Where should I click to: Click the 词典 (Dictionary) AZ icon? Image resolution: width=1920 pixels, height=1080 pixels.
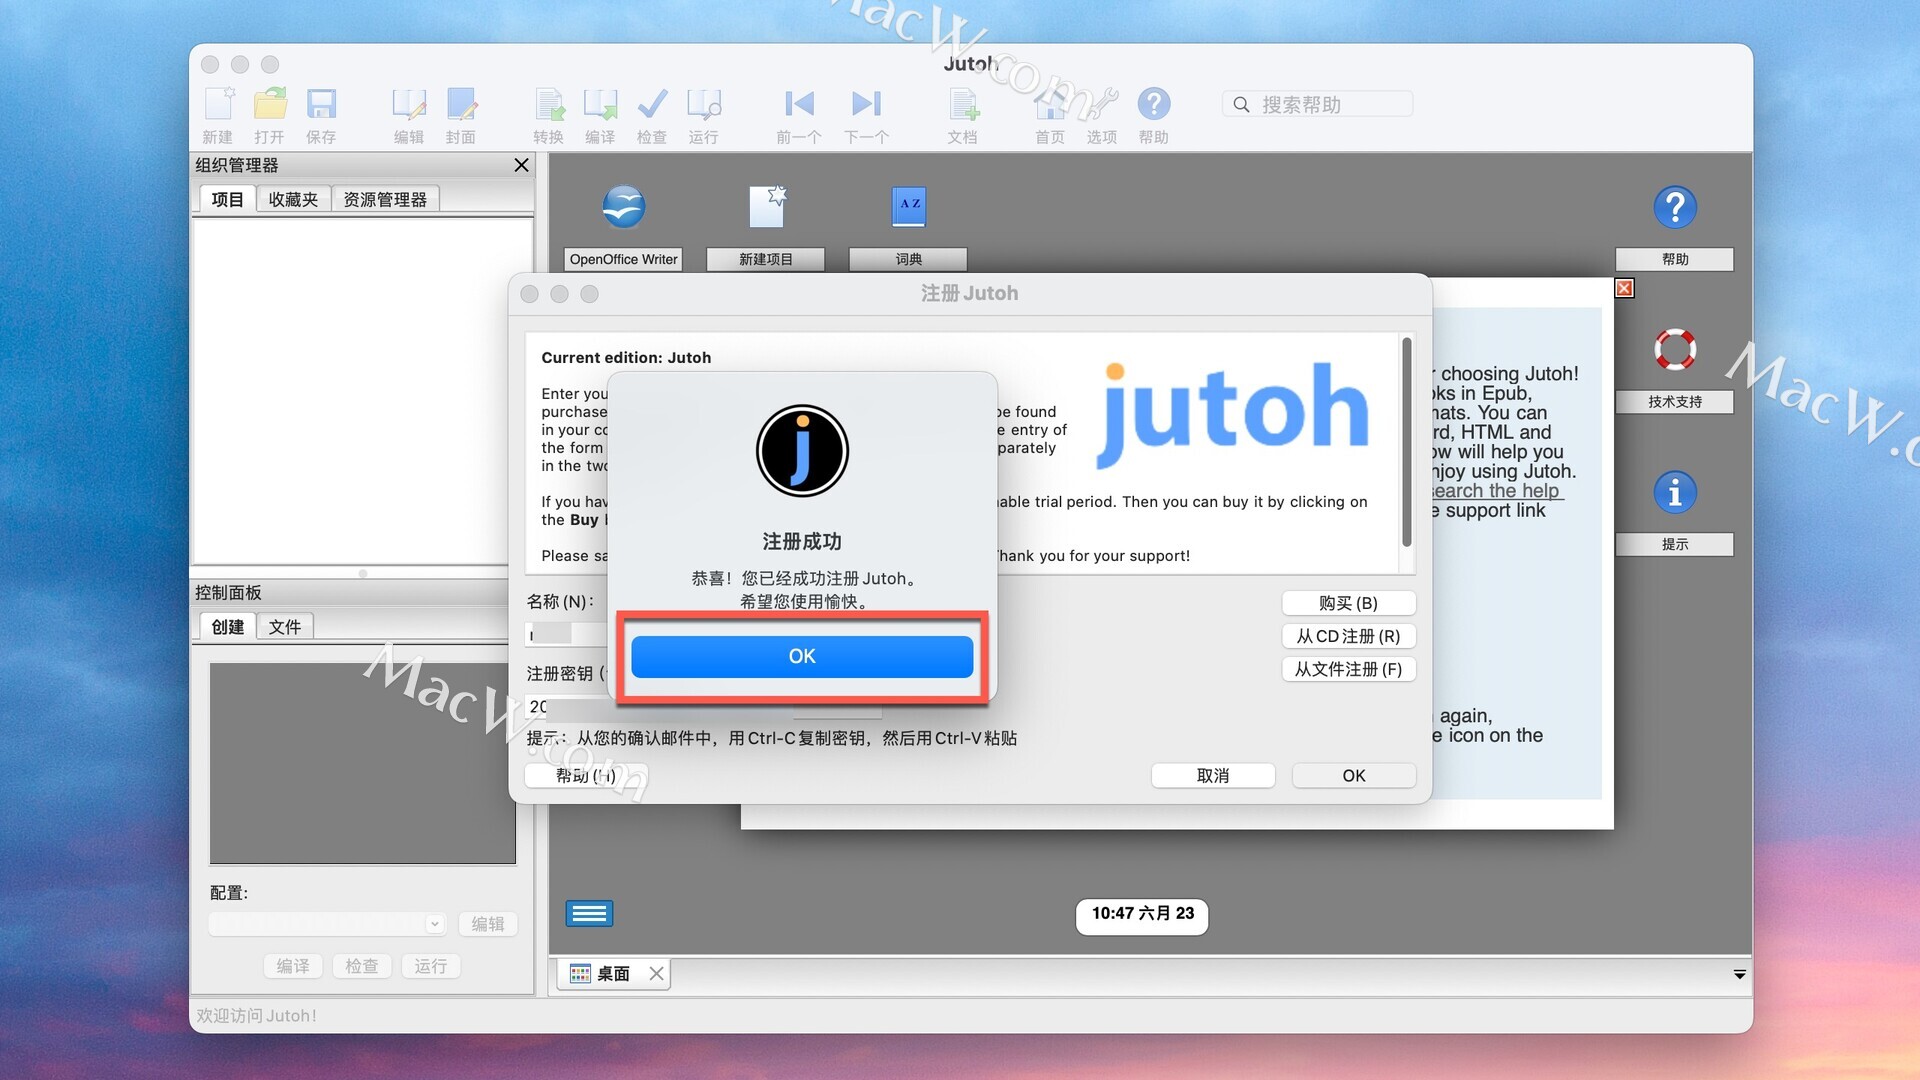pos(908,206)
